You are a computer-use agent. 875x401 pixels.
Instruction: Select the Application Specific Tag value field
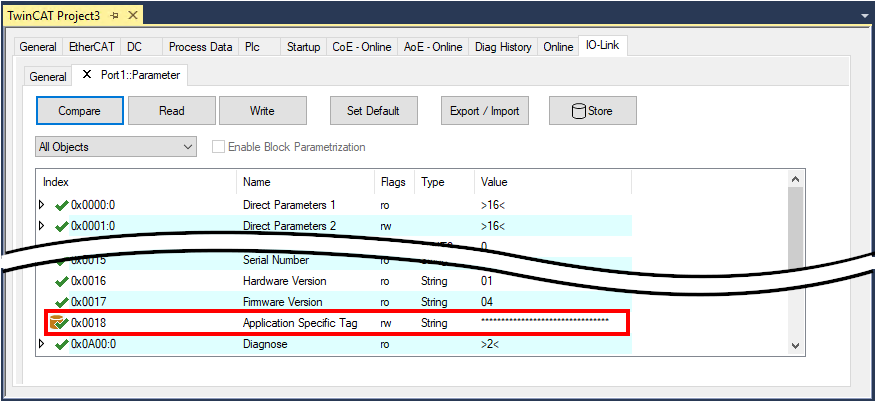pos(545,323)
